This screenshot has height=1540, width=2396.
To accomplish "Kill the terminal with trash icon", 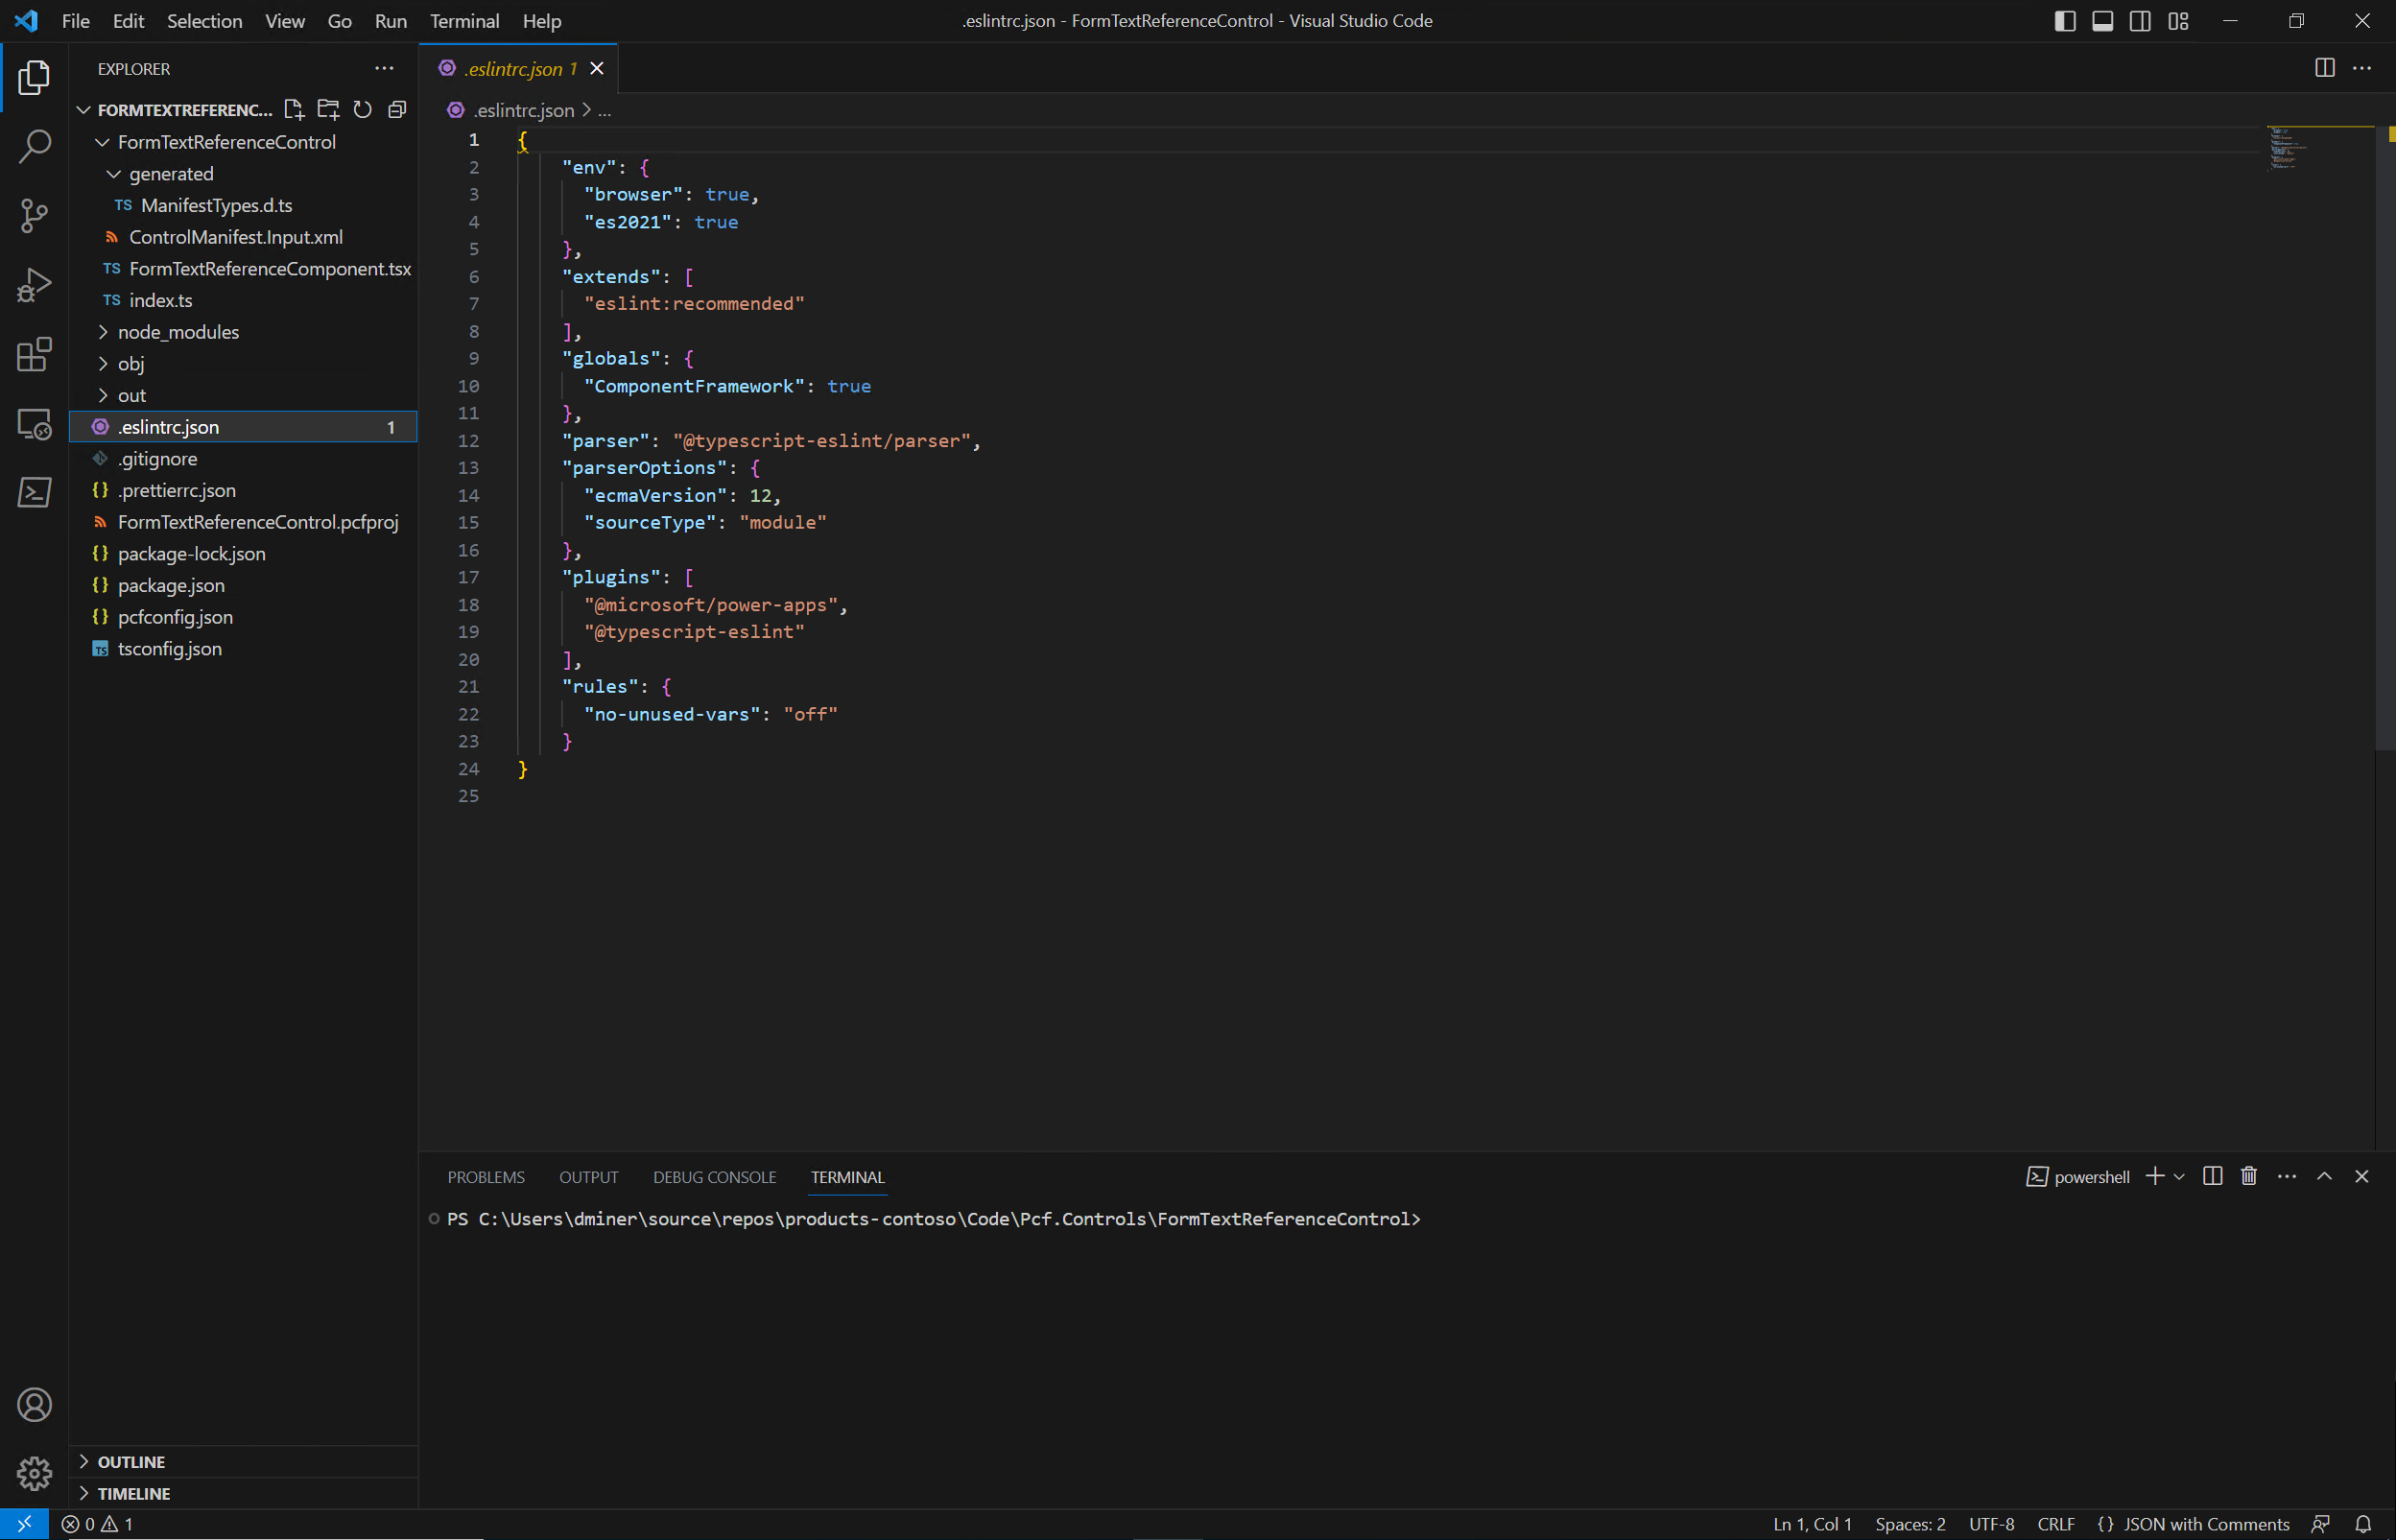I will click(x=2249, y=1176).
